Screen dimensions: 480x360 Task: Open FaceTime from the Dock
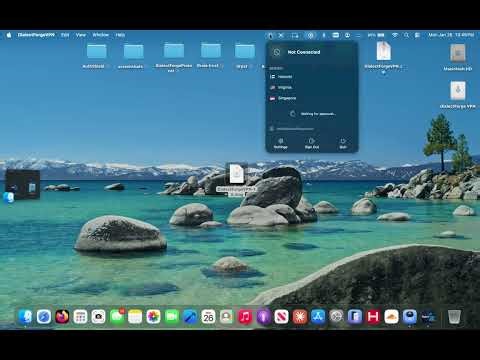point(172,317)
